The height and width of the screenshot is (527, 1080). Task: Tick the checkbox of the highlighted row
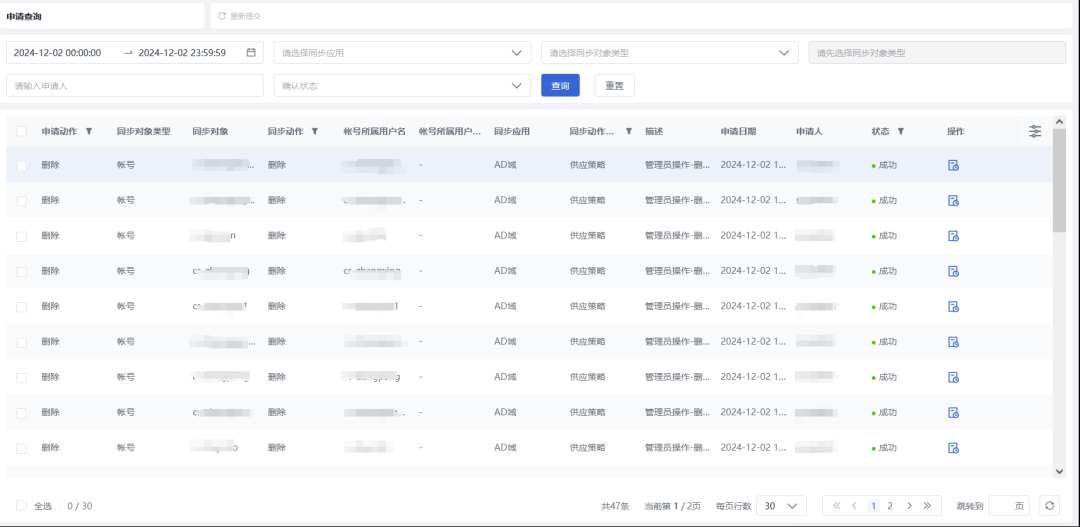[x=21, y=165]
